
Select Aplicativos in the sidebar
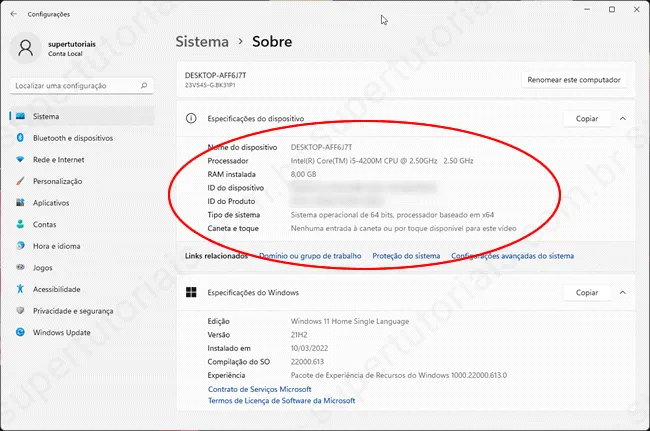pos(82,203)
